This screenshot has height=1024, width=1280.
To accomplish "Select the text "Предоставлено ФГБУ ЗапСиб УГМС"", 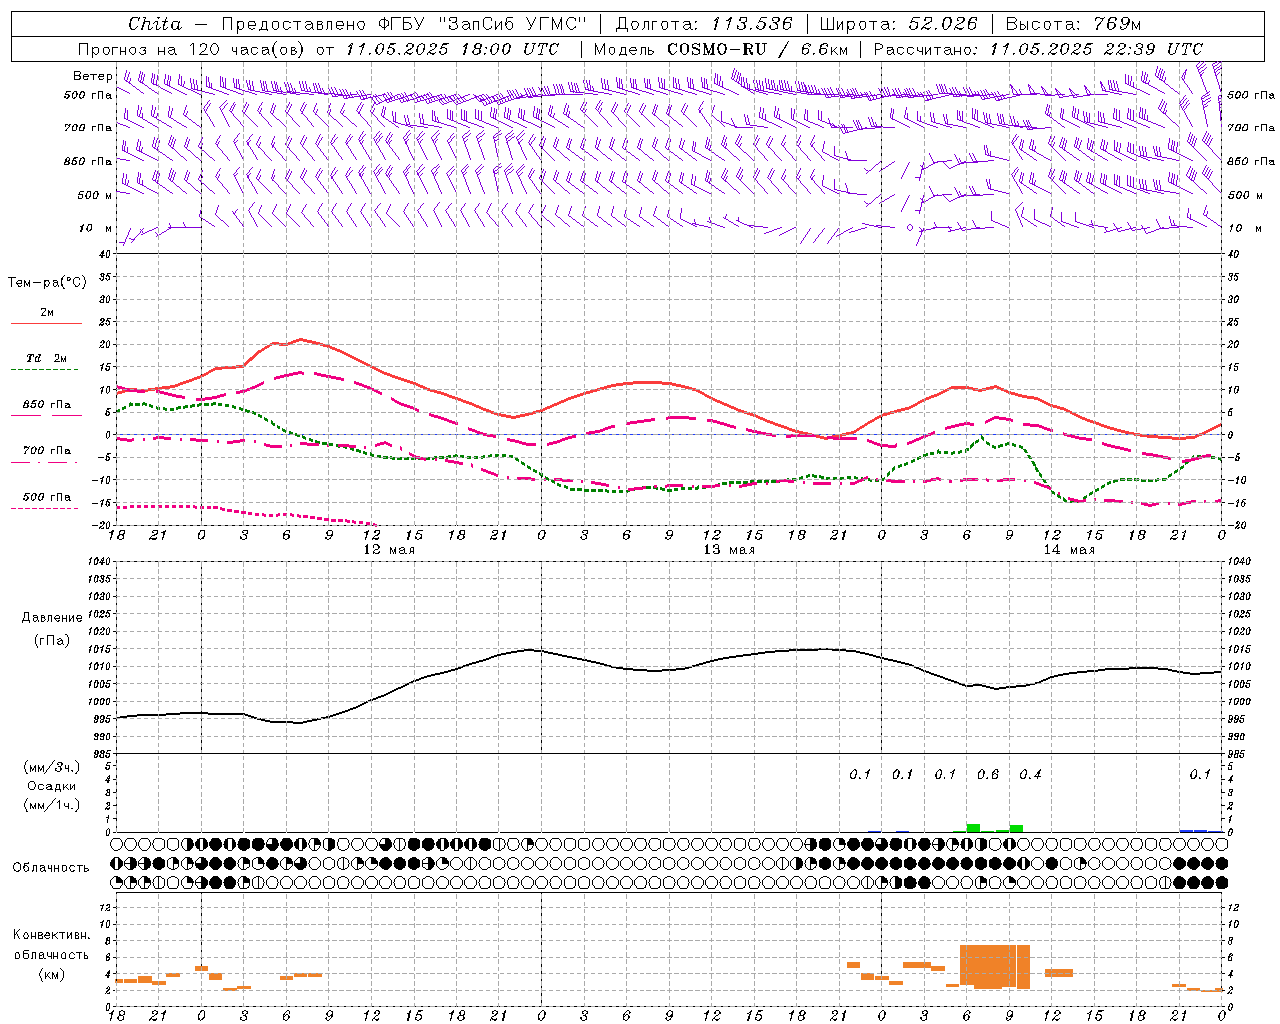I will coord(404,24).
